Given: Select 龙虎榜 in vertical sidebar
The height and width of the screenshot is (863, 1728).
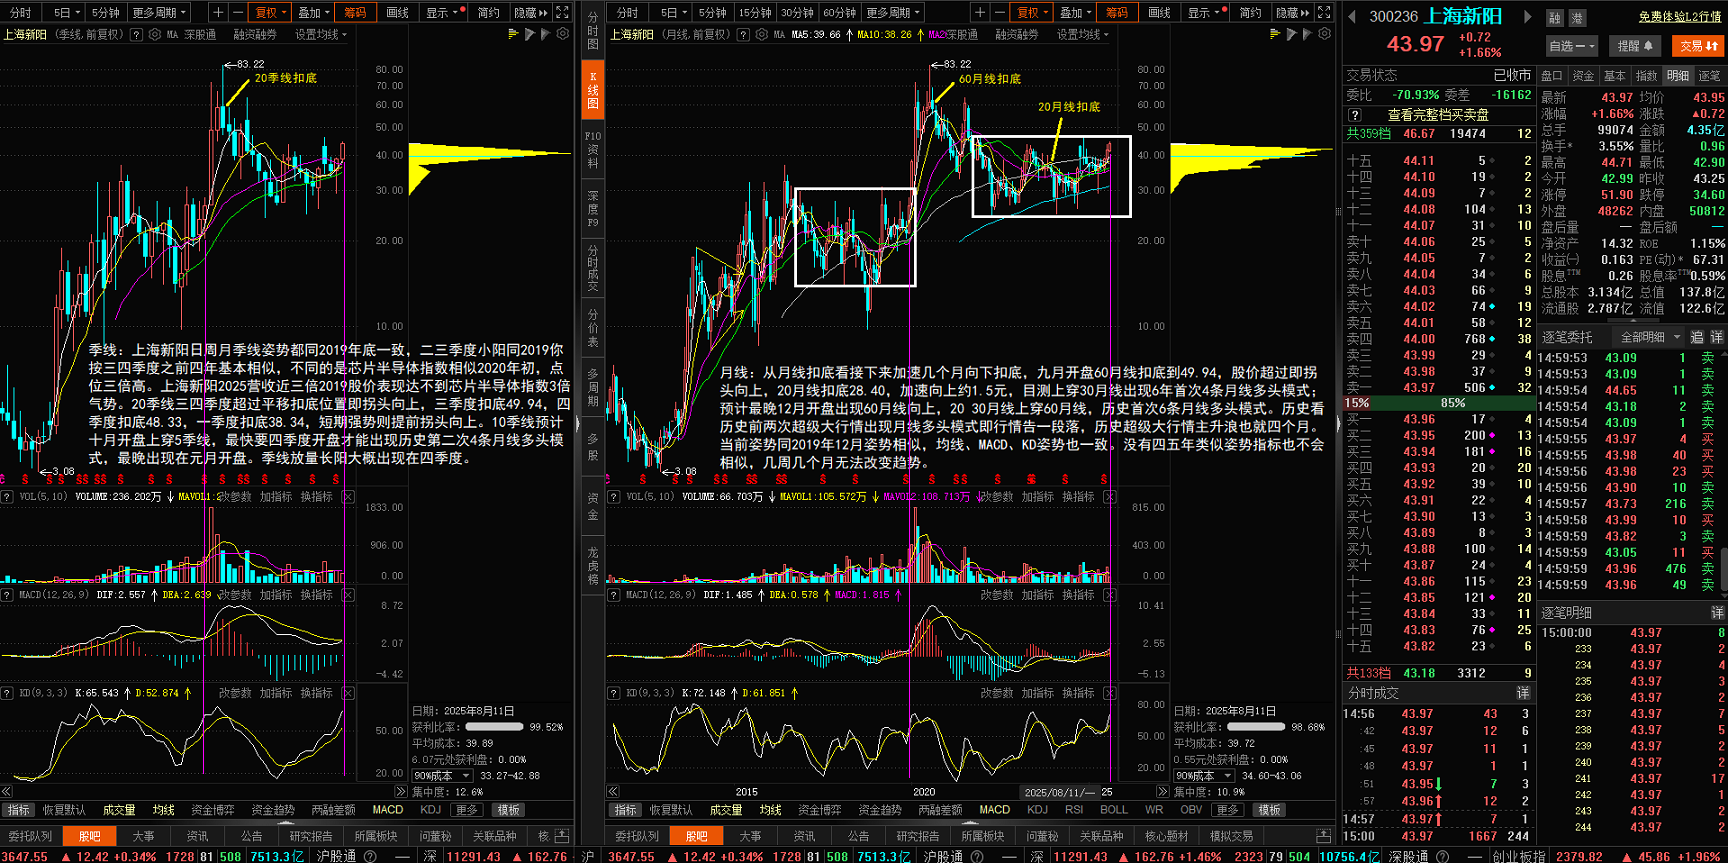Looking at the screenshot, I should point(593,566).
